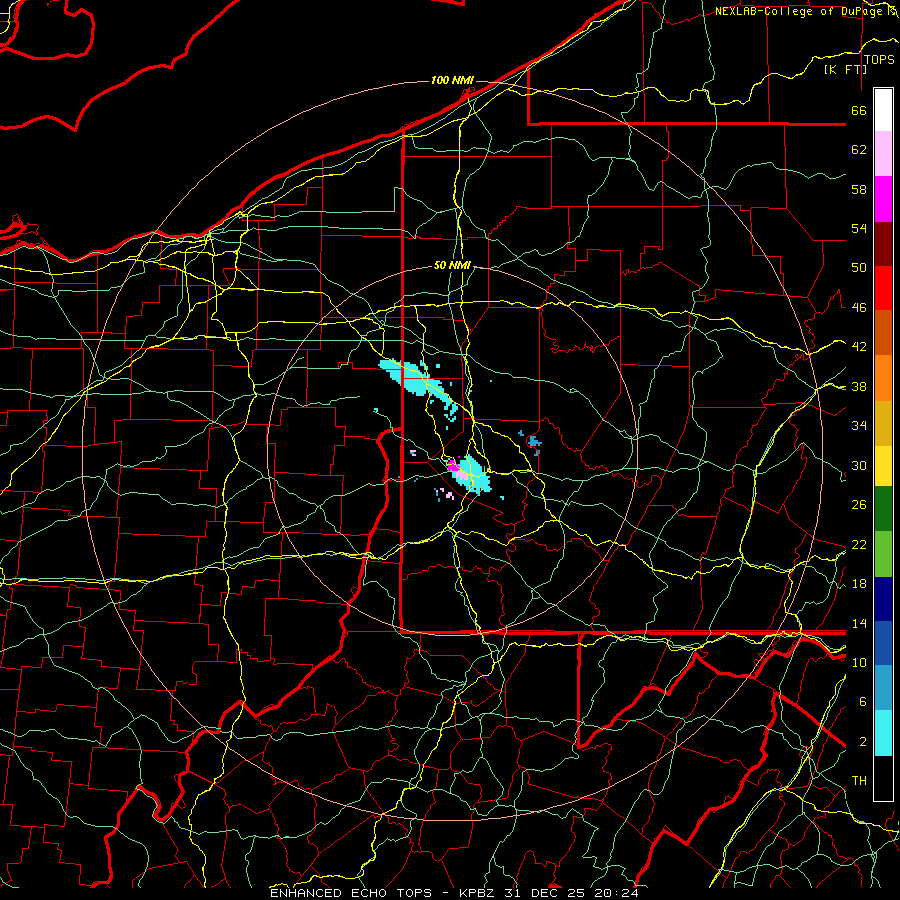Image resolution: width=900 pixels, height=900 pixels.
Task: Click the cyan swatch near the 2 label
Action: (883, 733)
